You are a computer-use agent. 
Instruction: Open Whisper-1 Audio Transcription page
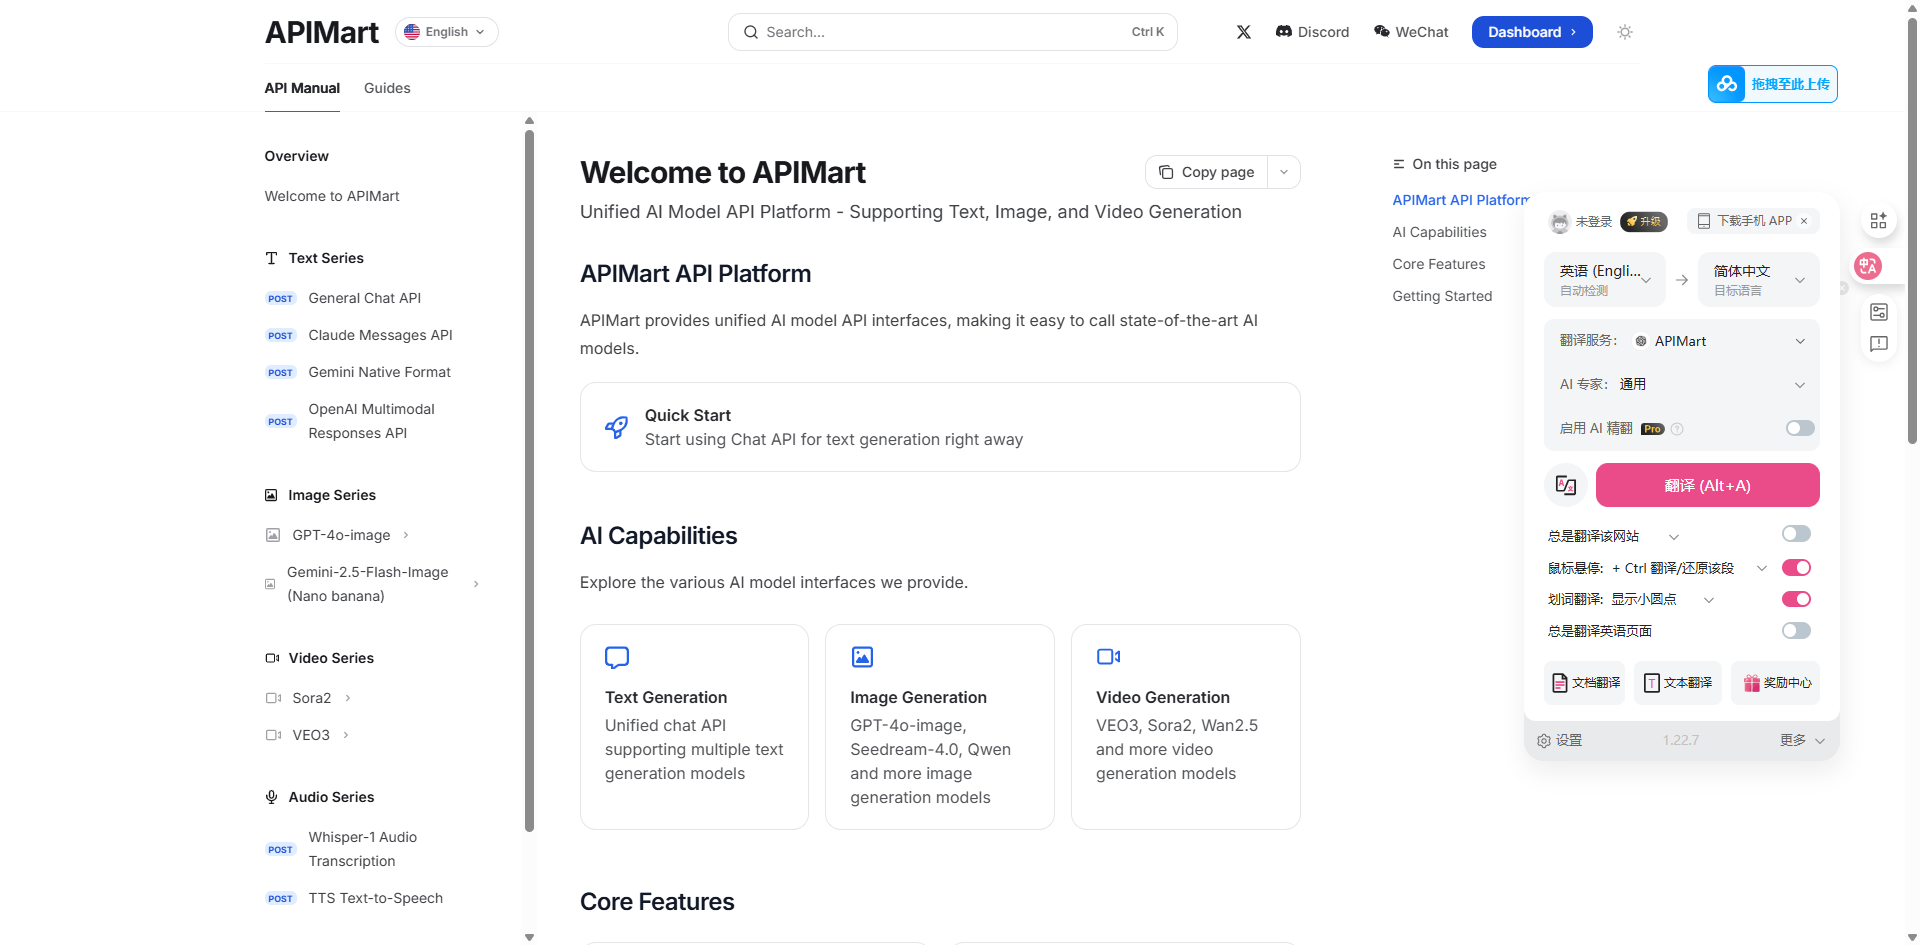pos(362,849)
